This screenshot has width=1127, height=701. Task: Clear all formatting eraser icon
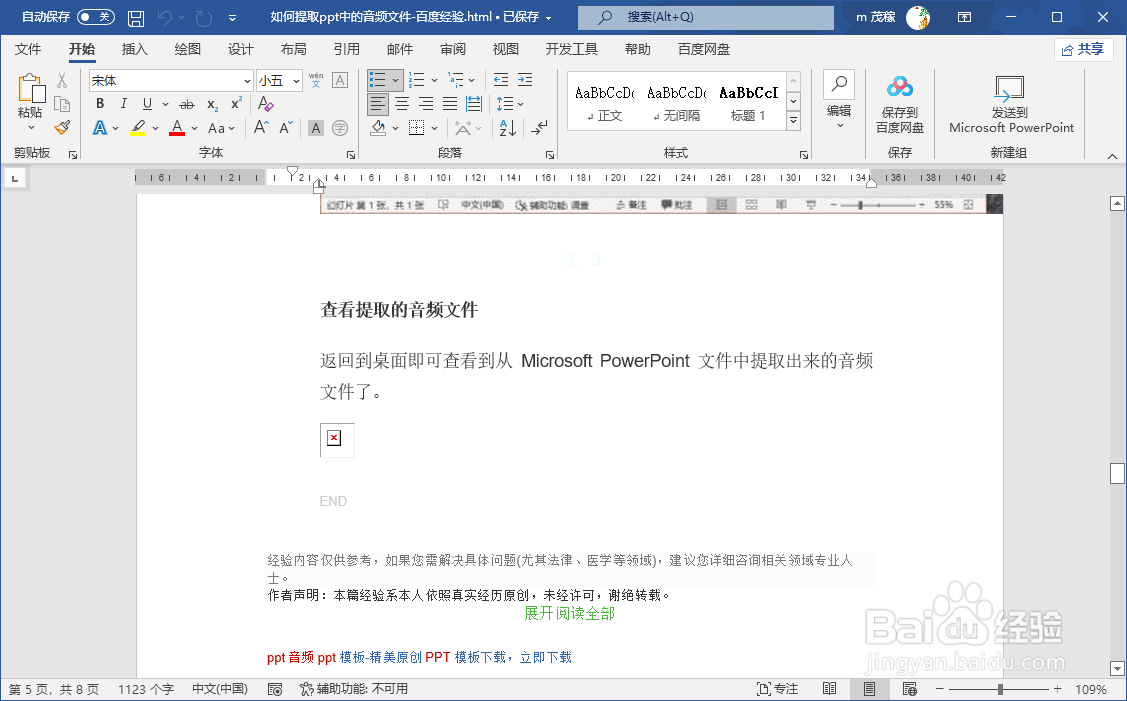pyautogui.click(x=265, y=104)
